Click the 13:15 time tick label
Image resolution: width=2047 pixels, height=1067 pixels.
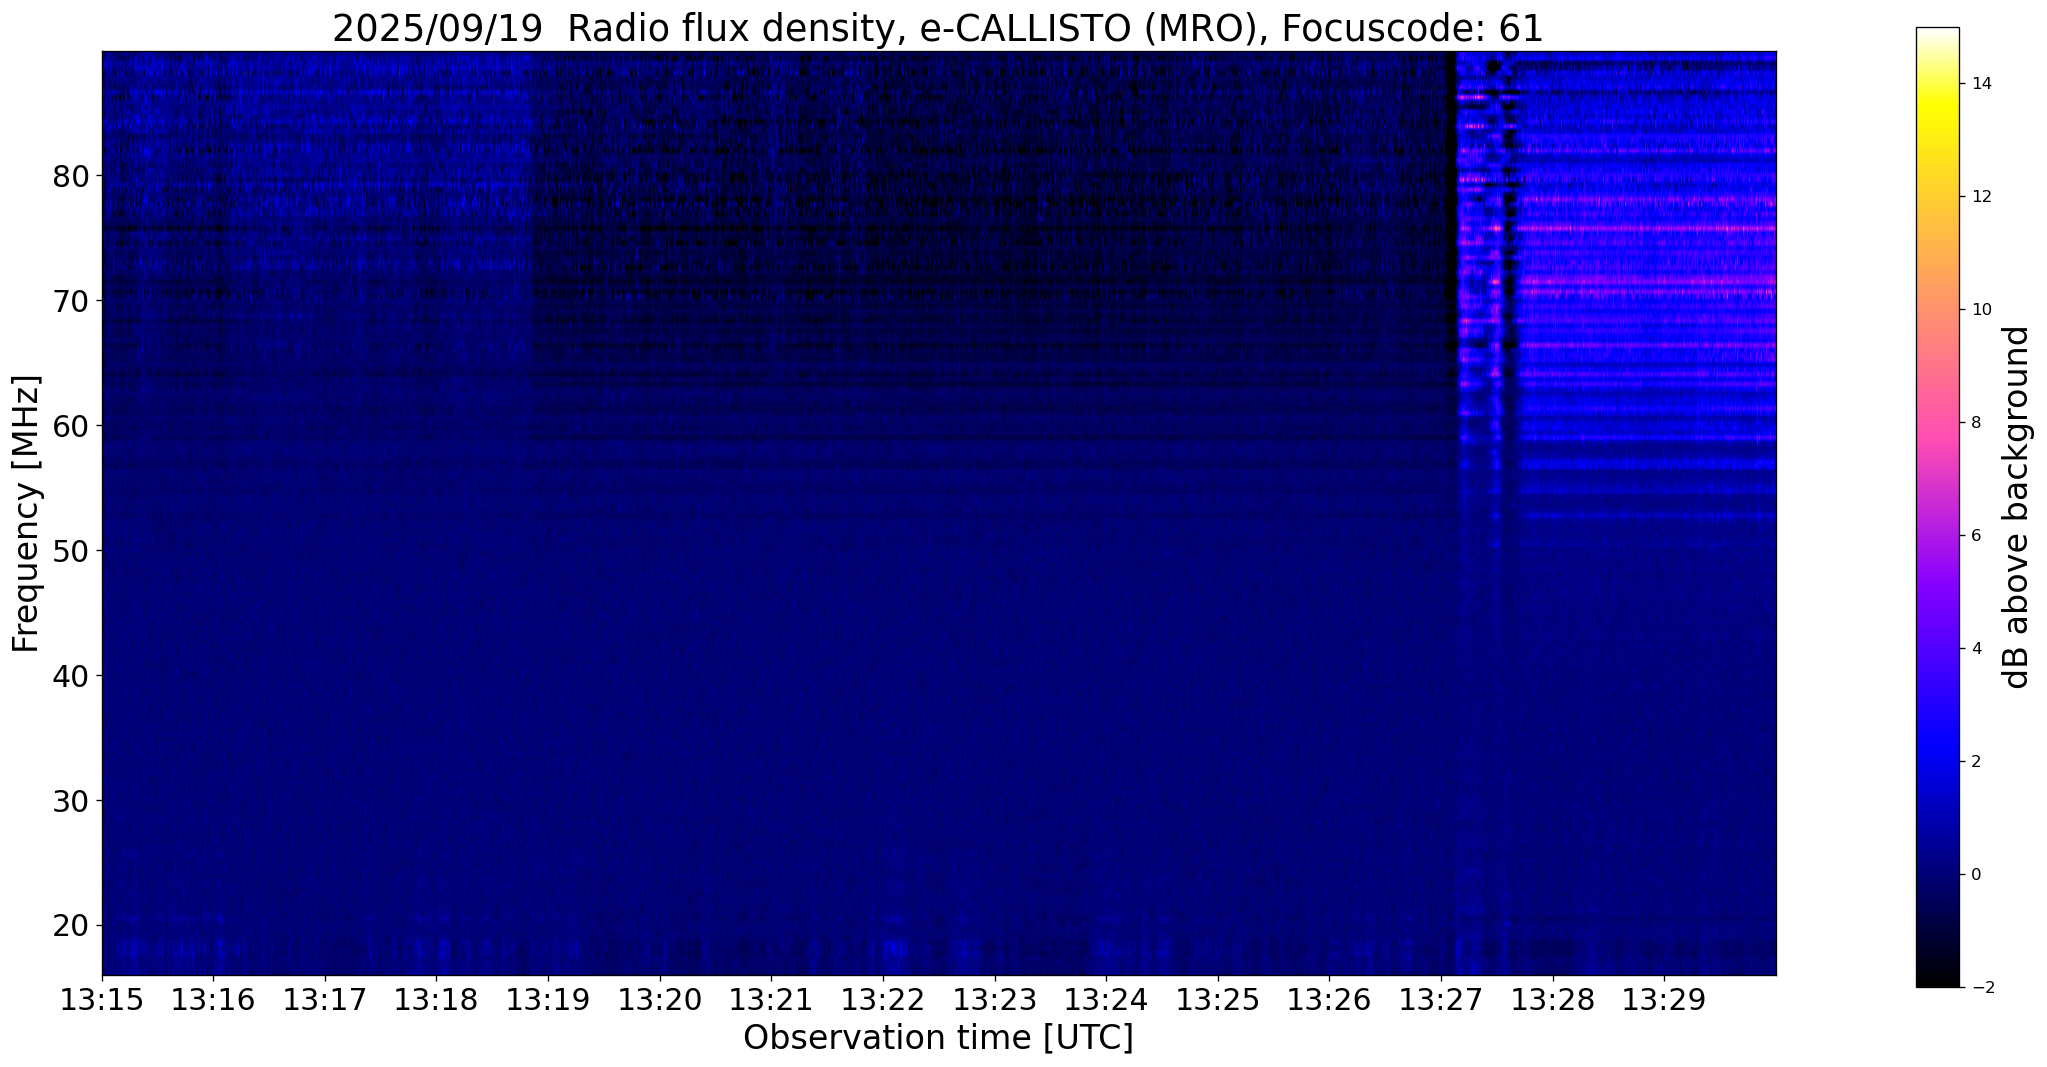tap(102, 1000)
